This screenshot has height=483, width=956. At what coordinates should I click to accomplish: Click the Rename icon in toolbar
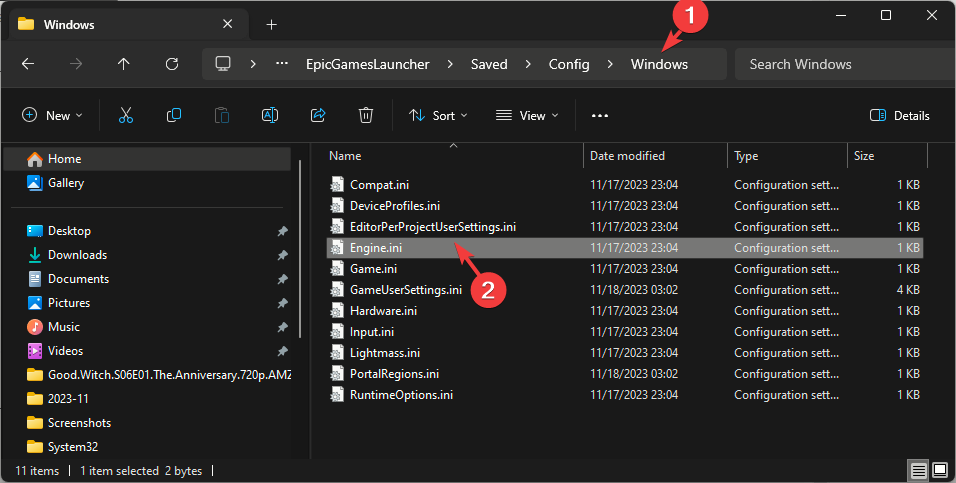tap(270, 115)
